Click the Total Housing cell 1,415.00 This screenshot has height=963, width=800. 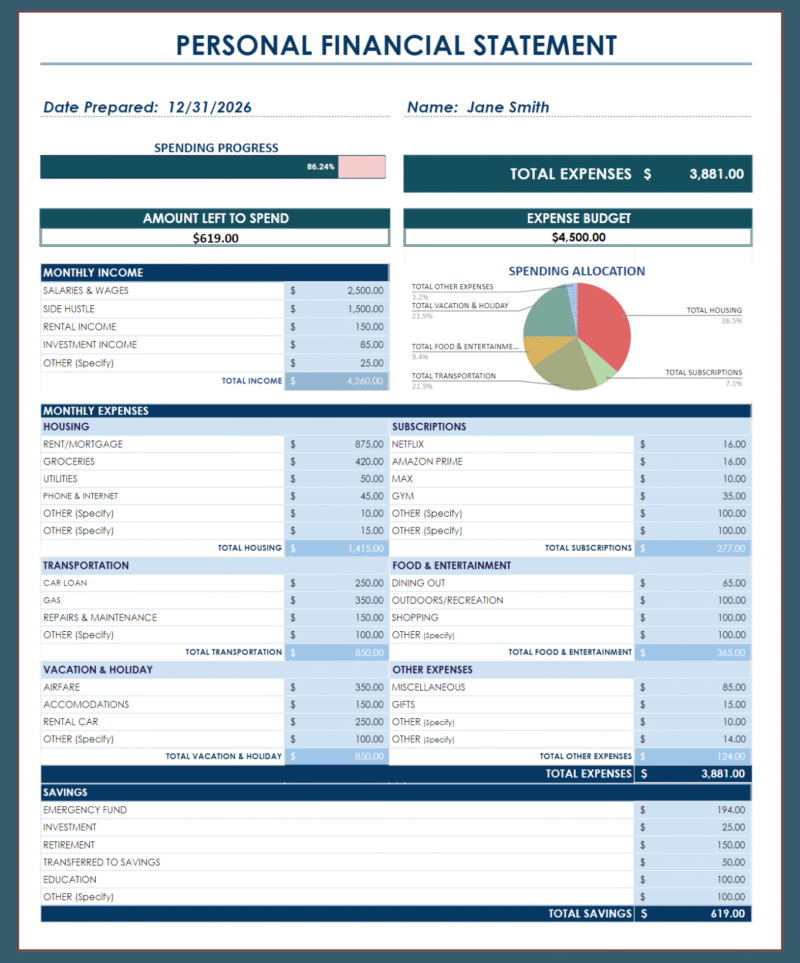pos(337,548)
